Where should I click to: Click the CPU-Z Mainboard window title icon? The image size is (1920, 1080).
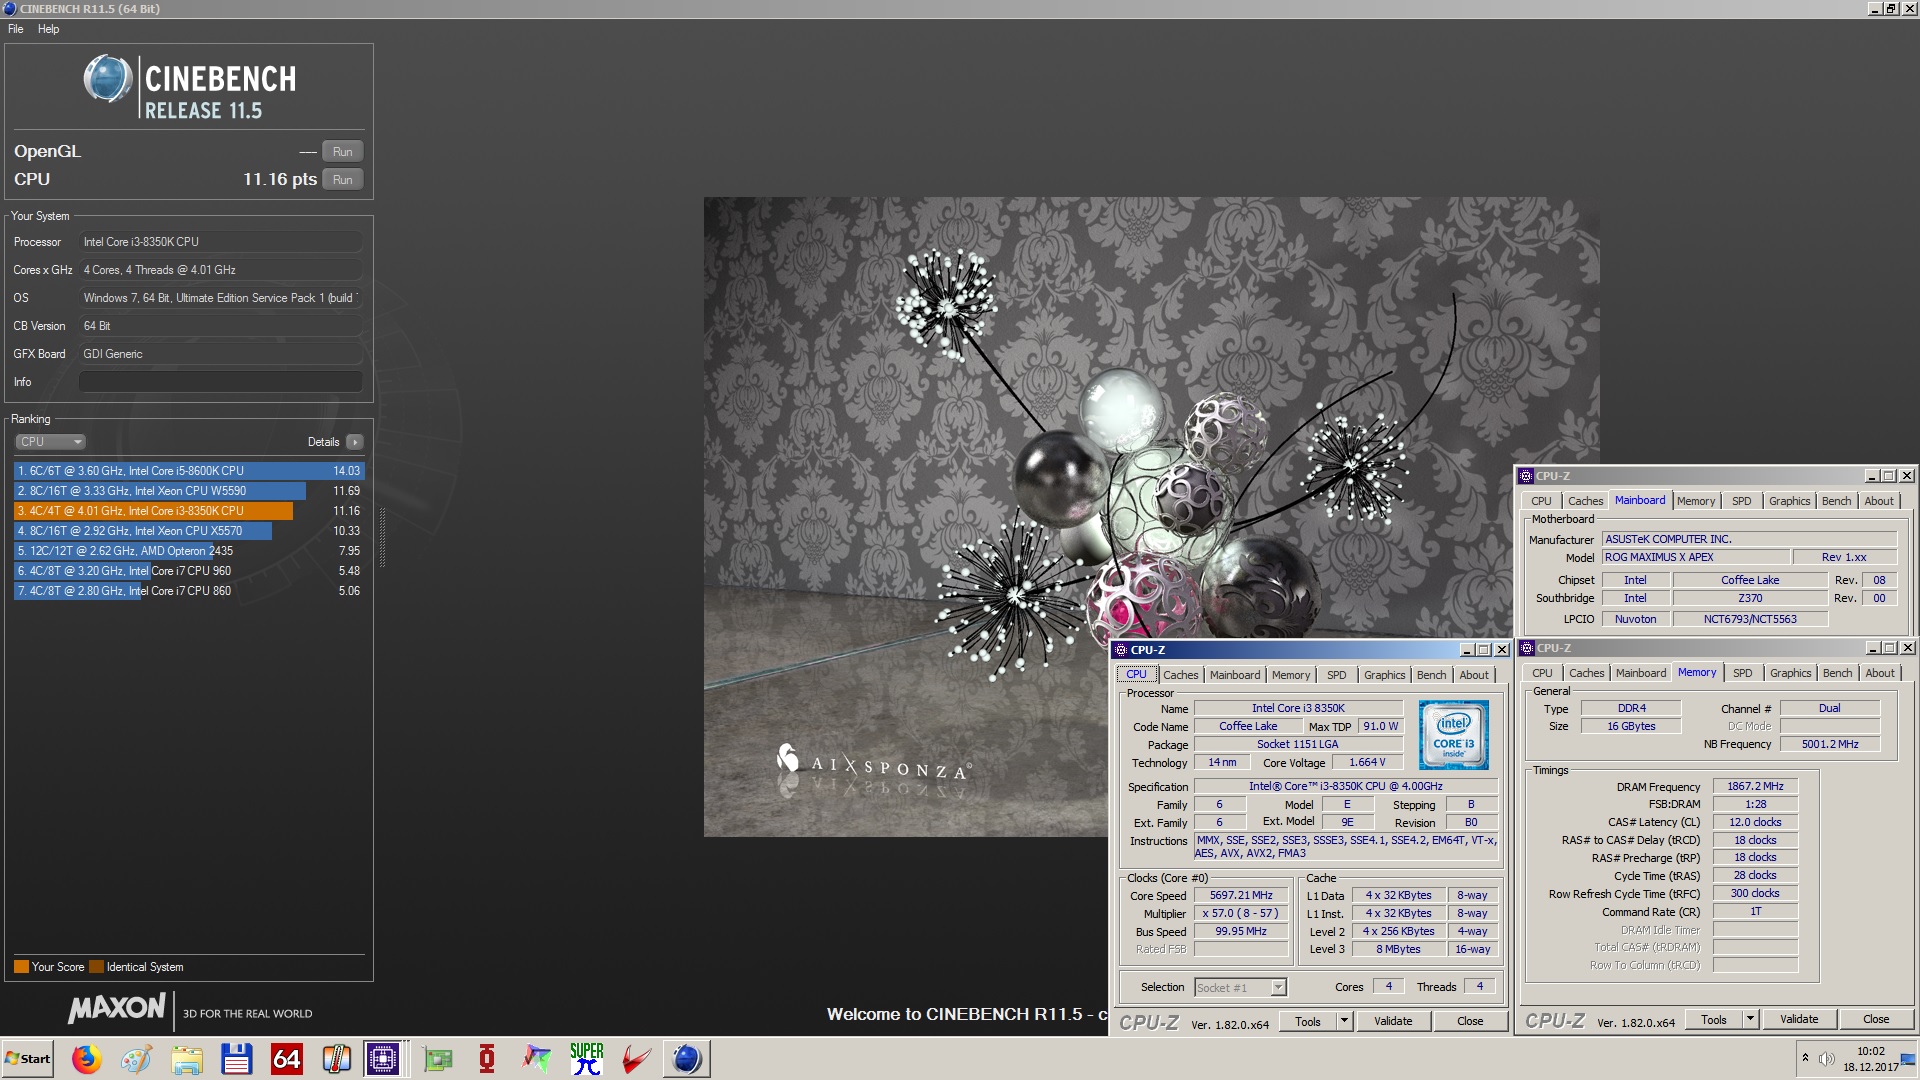point(1526,476)
